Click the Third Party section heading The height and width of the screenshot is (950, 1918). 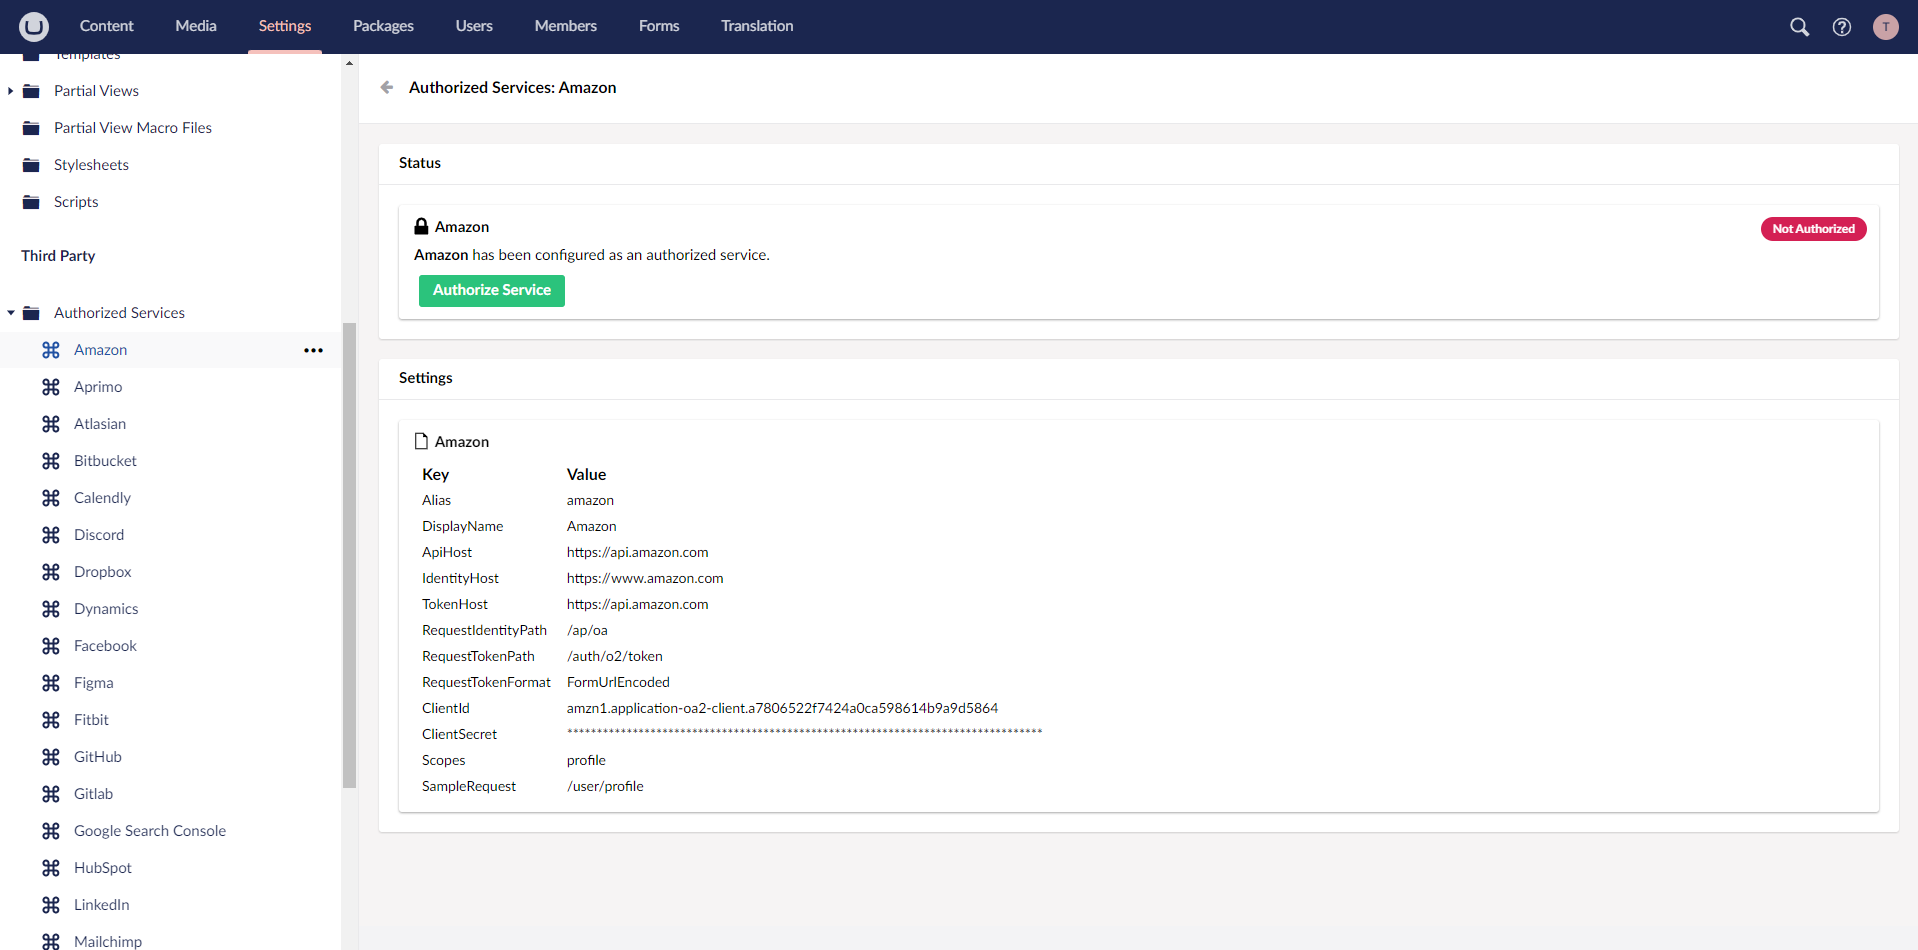[x=58, y=256]
